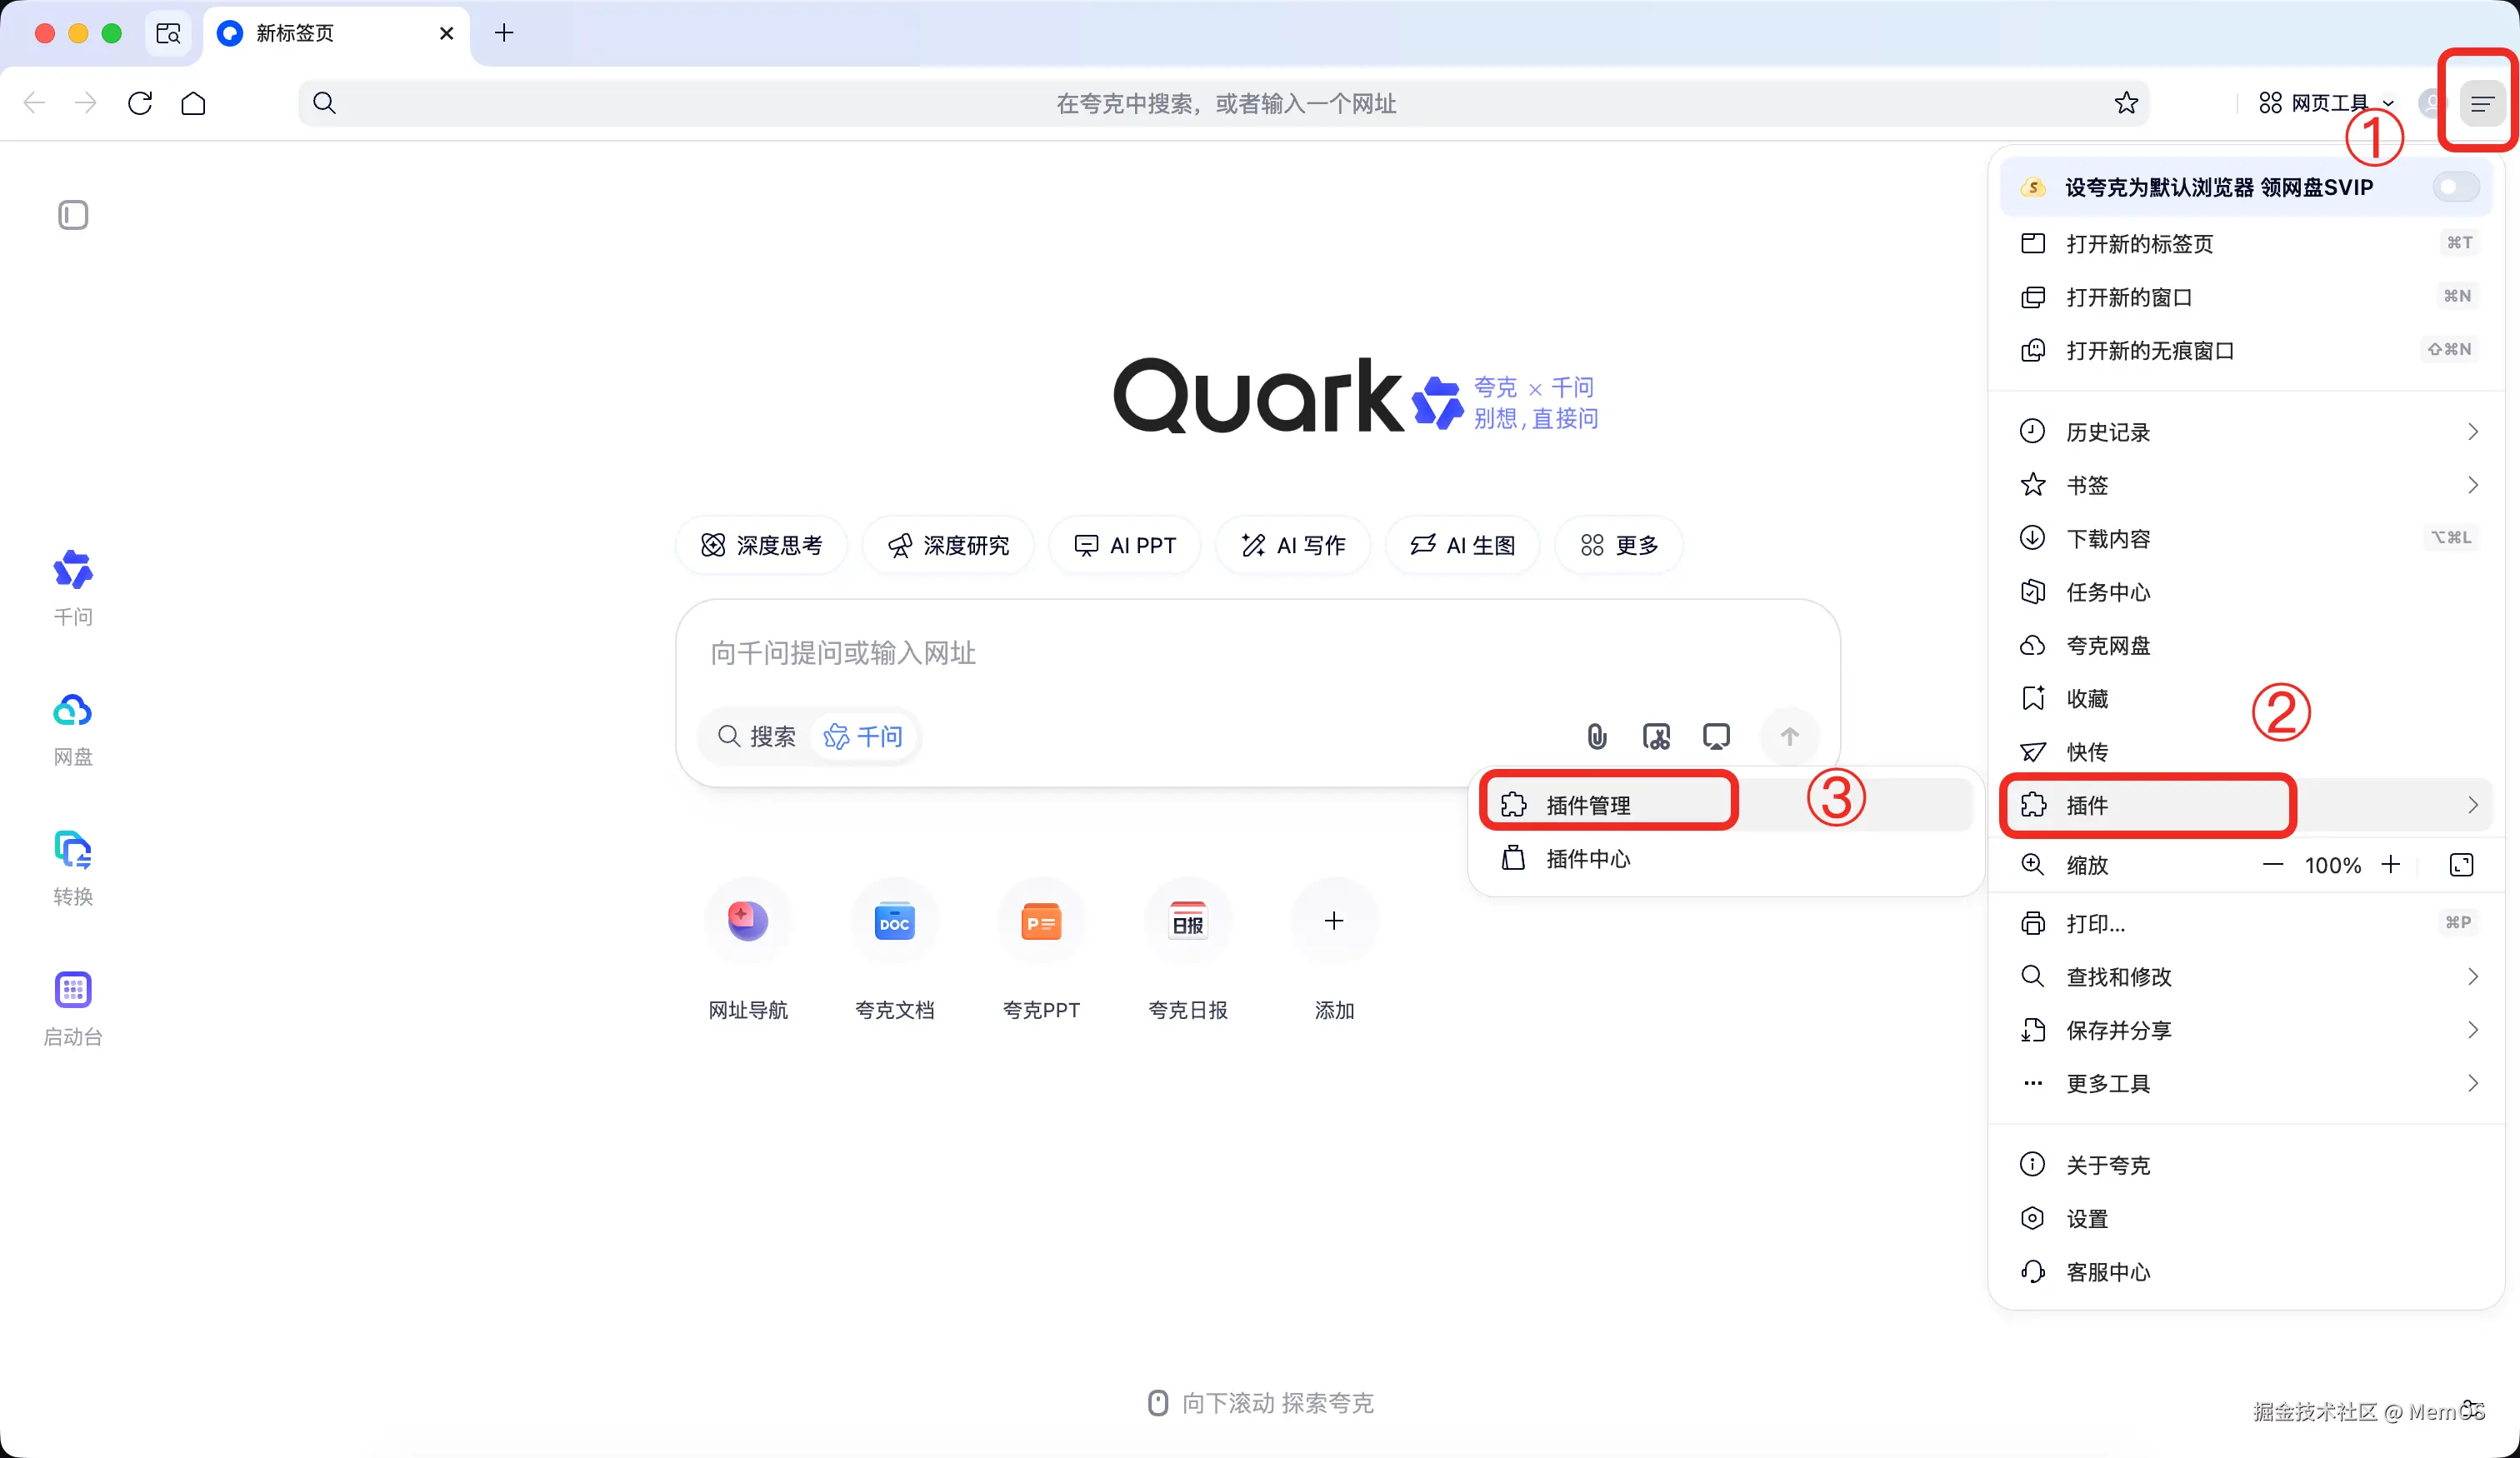Screen dimensions: 2520x1458
Task: Click the bookmark star in address bar
Action: (x=2126, y=103)
